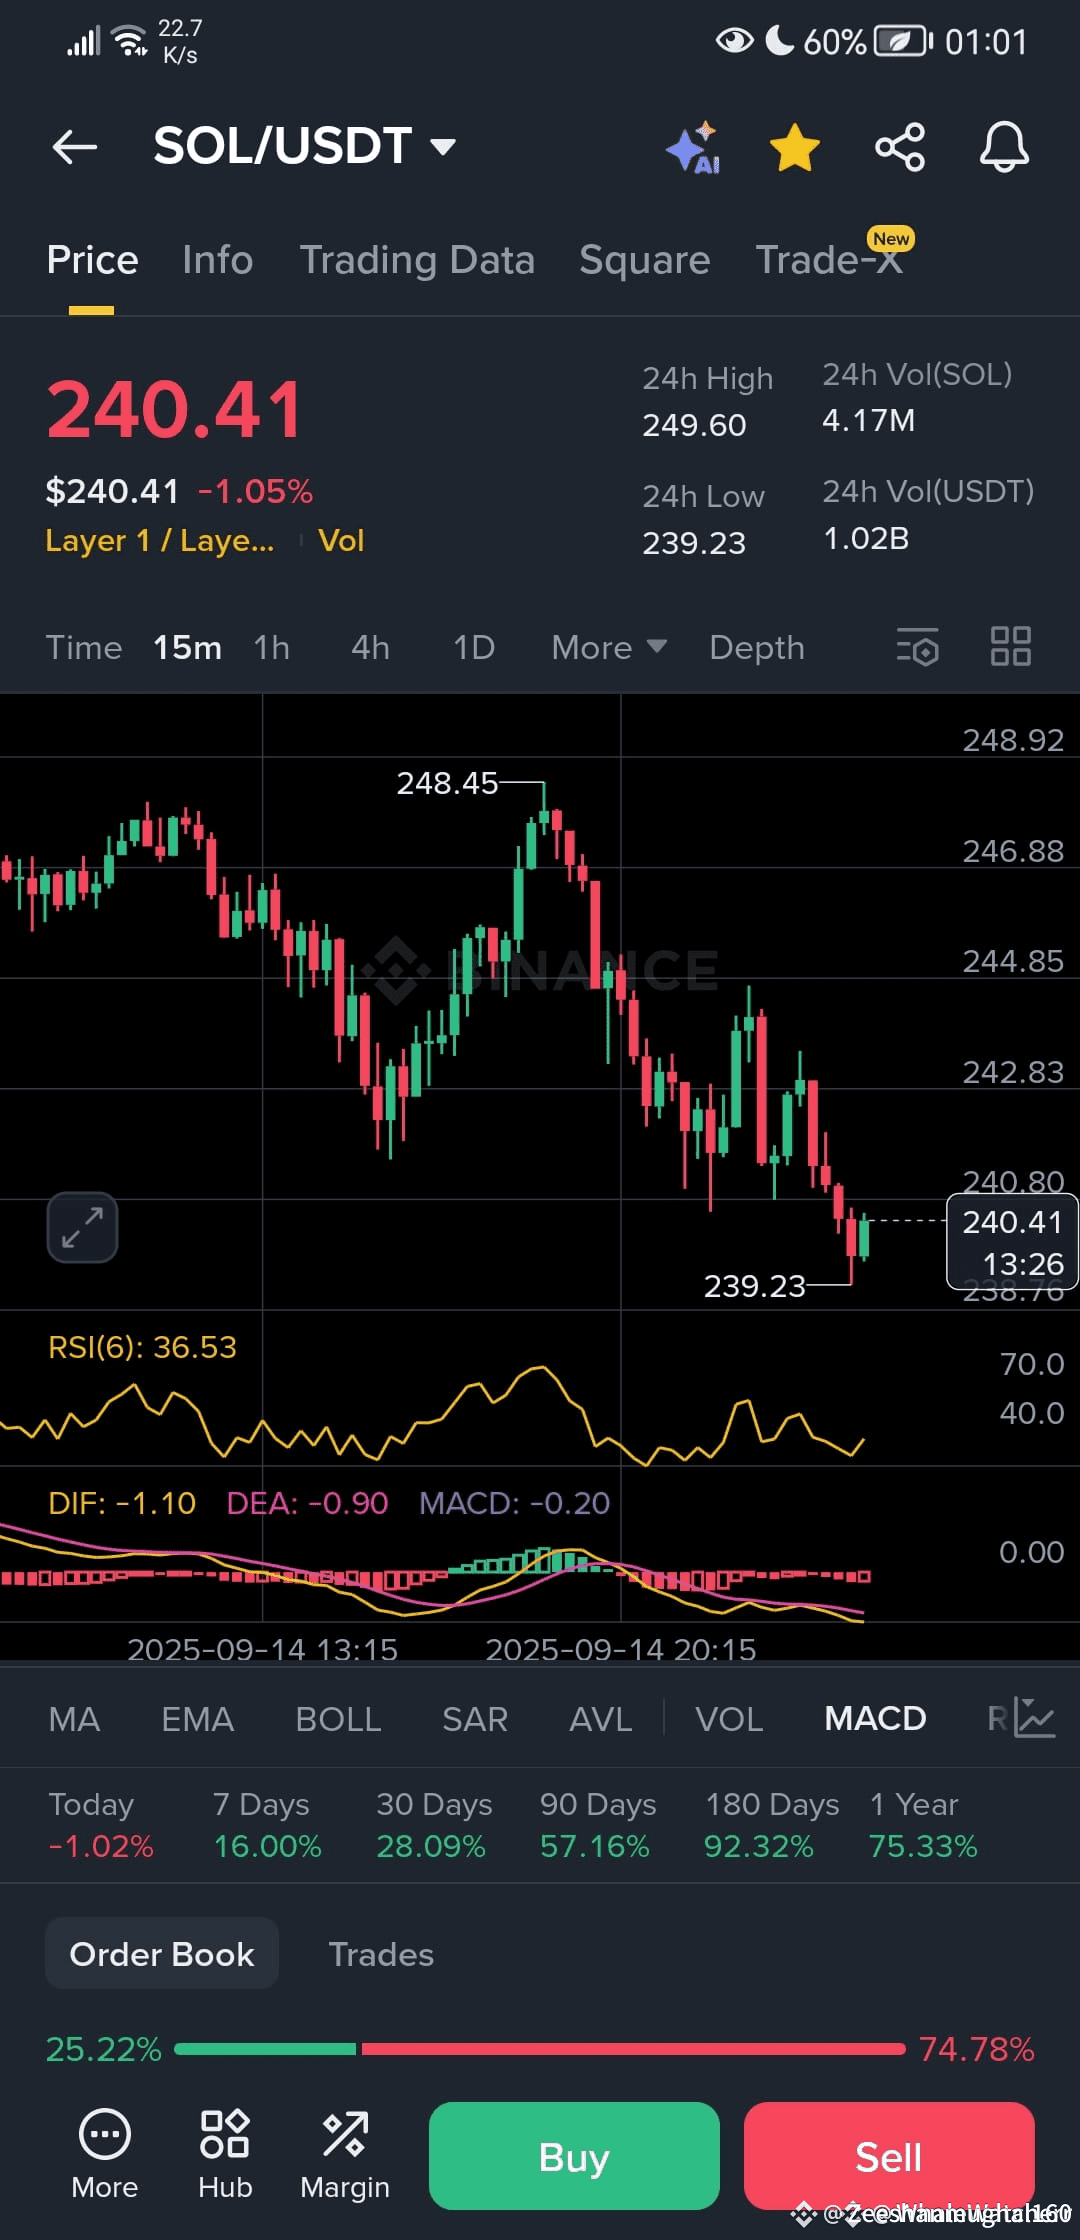Open the chart layout grid icon
This screenshot has height=2240, width=1080.
click(1010, 647)
